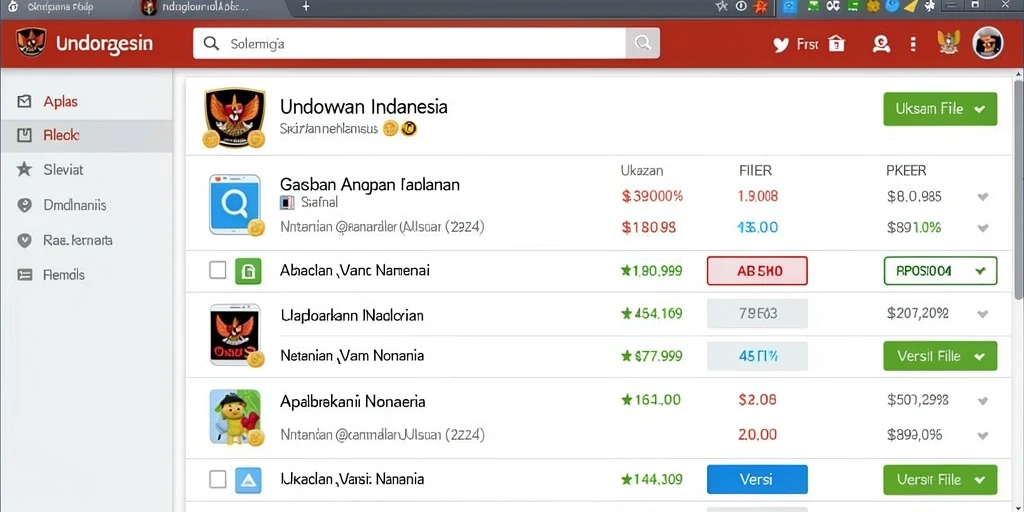Expand the chevron next to $893,0%
This screenshot has width=1024, height=512.
pyautogui.click(x=982, y=434)
